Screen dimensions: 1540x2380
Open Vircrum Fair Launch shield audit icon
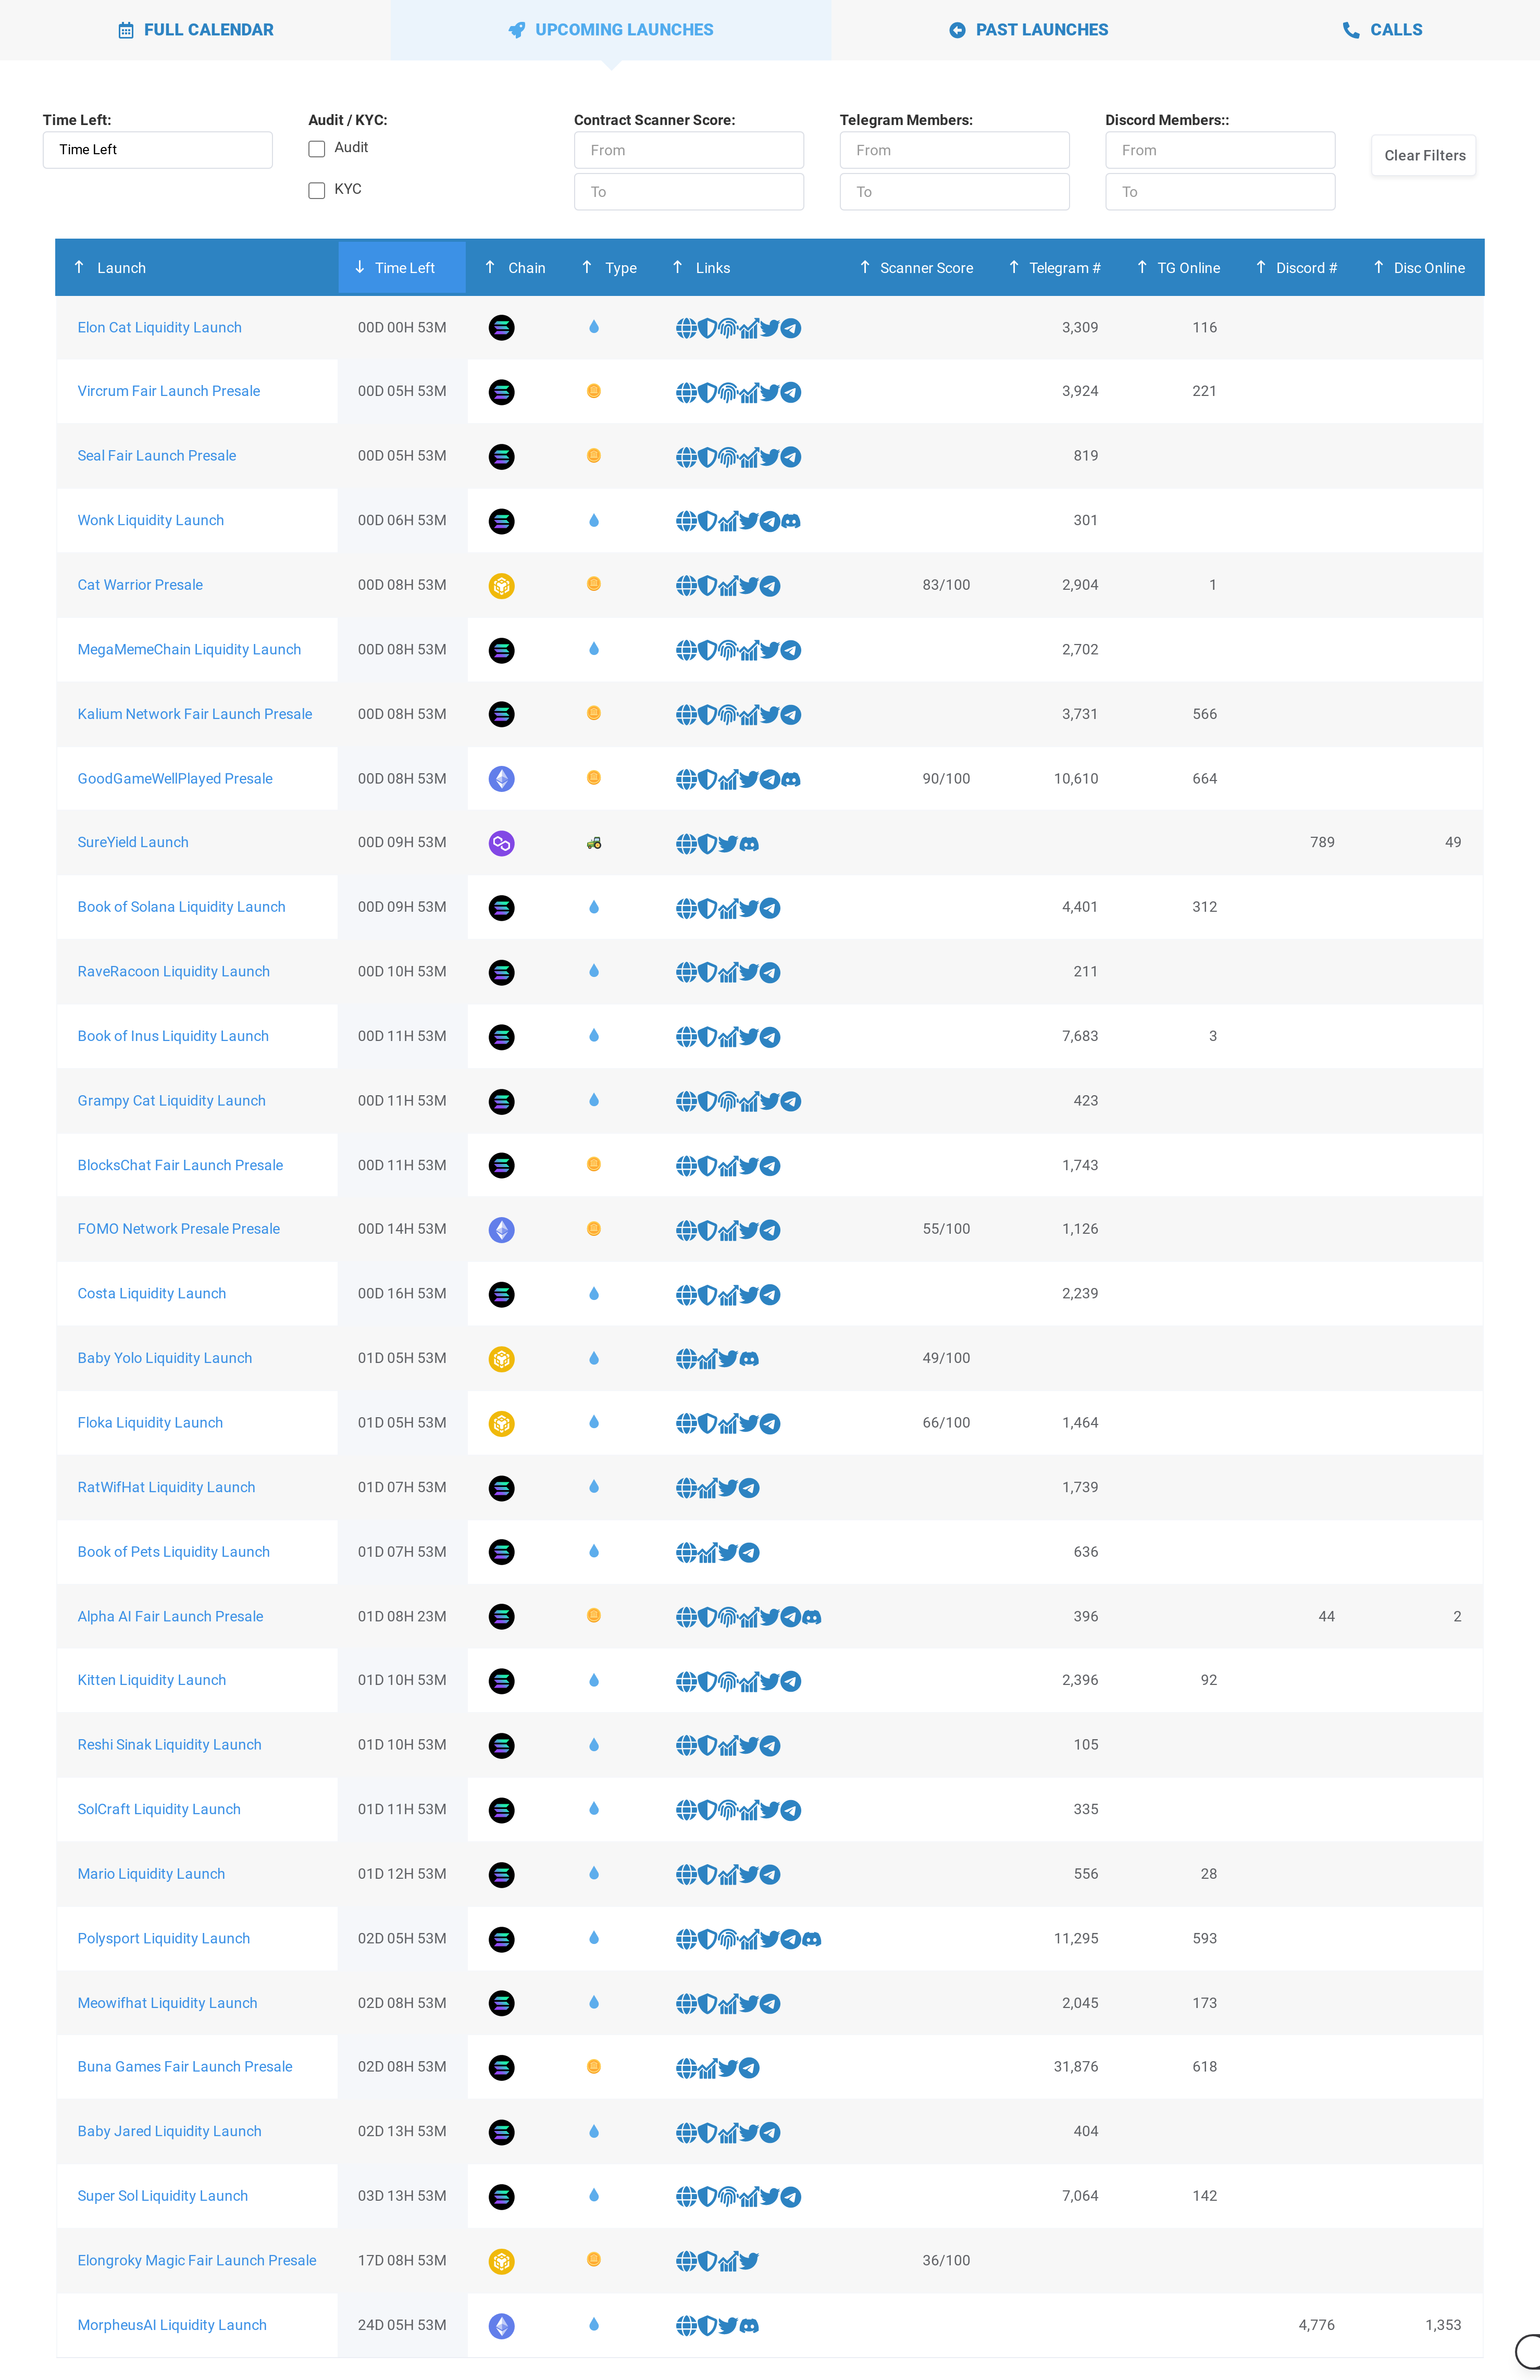click(x=707, y=392)
